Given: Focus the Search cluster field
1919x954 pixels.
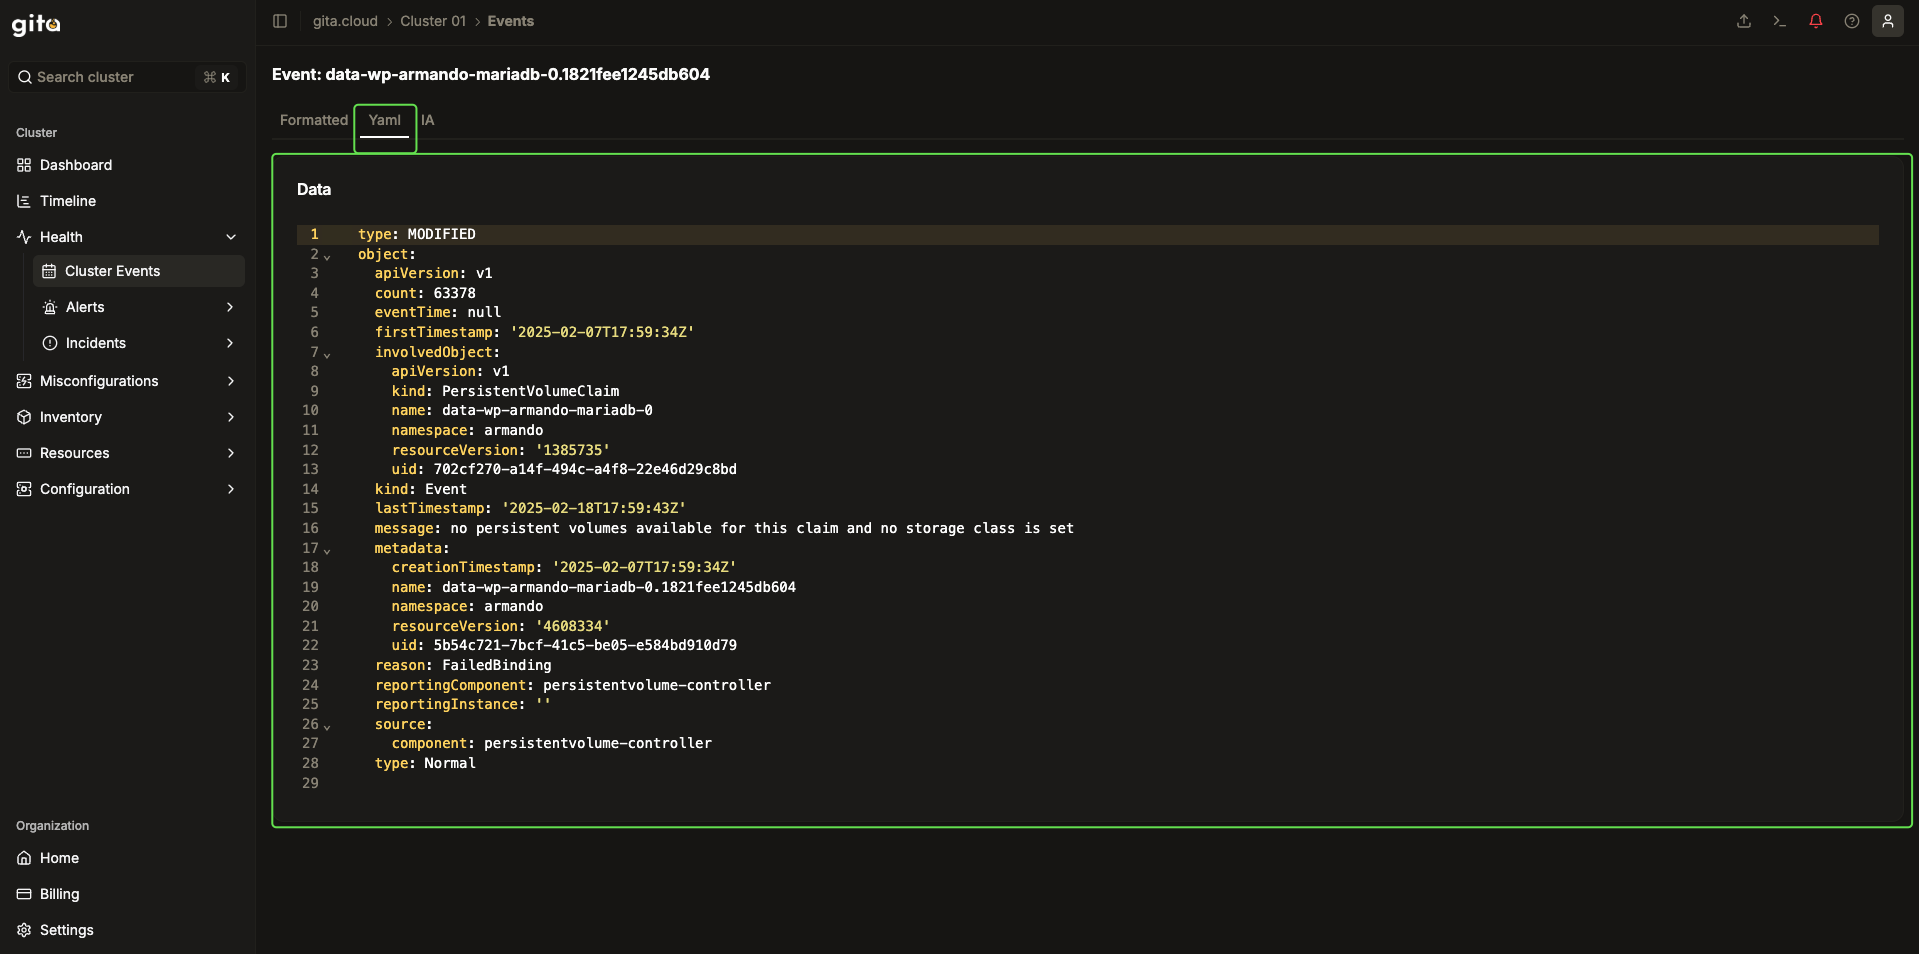Looking at the screenshot, I should 127,77.
